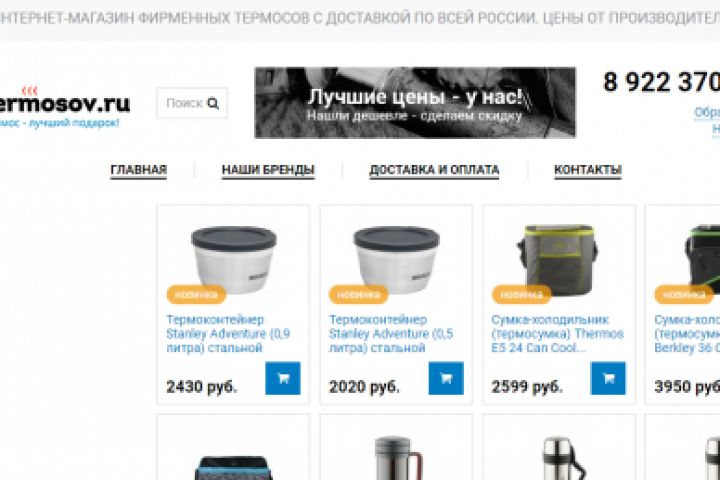Open Сумка-холодильник Thermos E5 24 Can link
720x480 pixels.
(x=557, y=333)
